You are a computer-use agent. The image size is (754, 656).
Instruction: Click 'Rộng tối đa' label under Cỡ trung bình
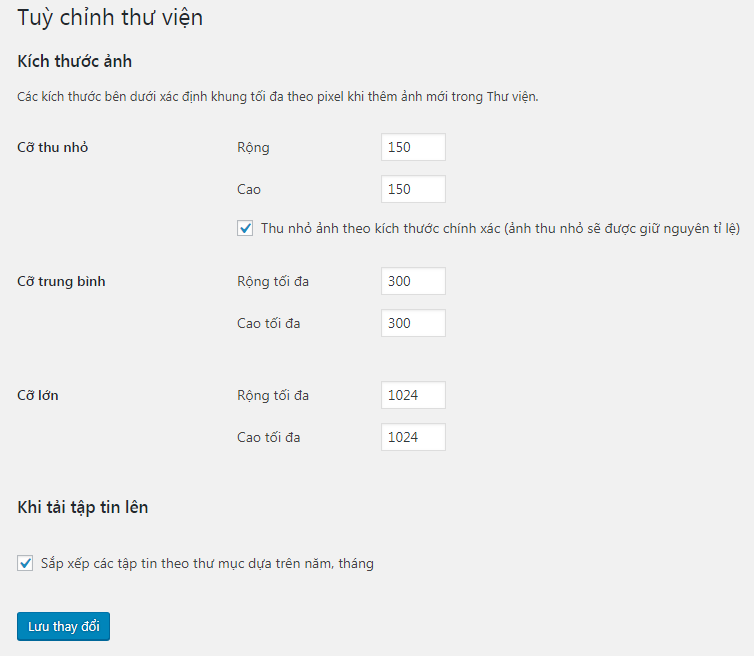(273, 281)
